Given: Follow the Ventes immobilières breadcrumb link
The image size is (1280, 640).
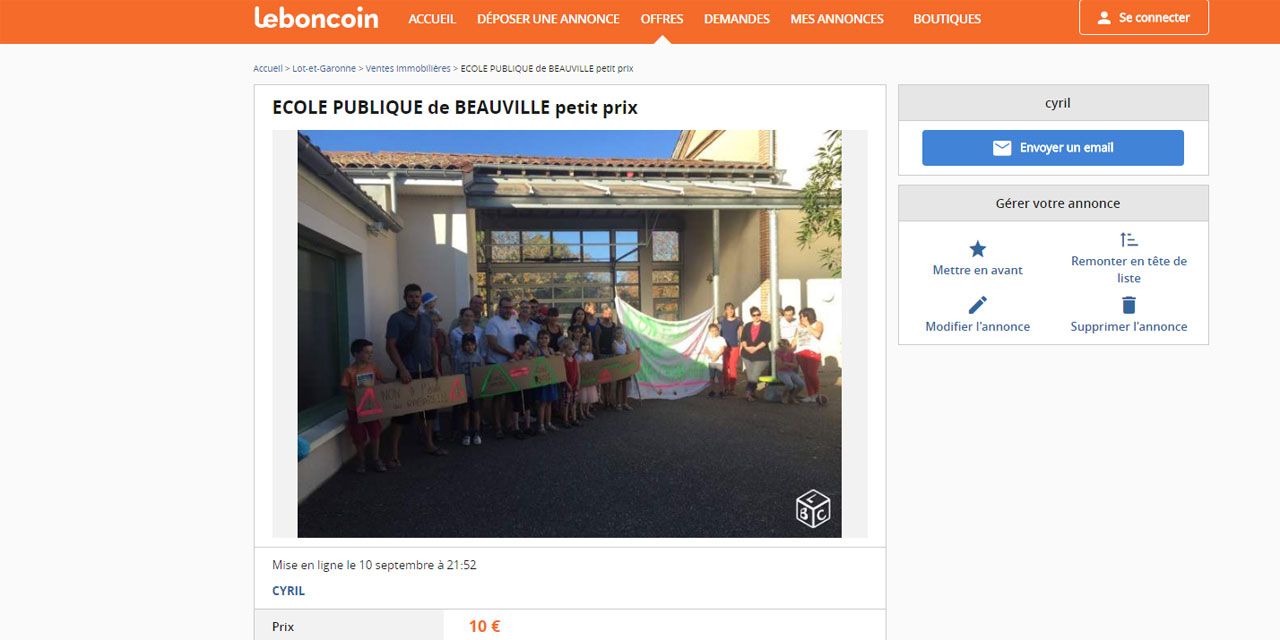Looking at the screenshot, I should [x=408, y=69].
